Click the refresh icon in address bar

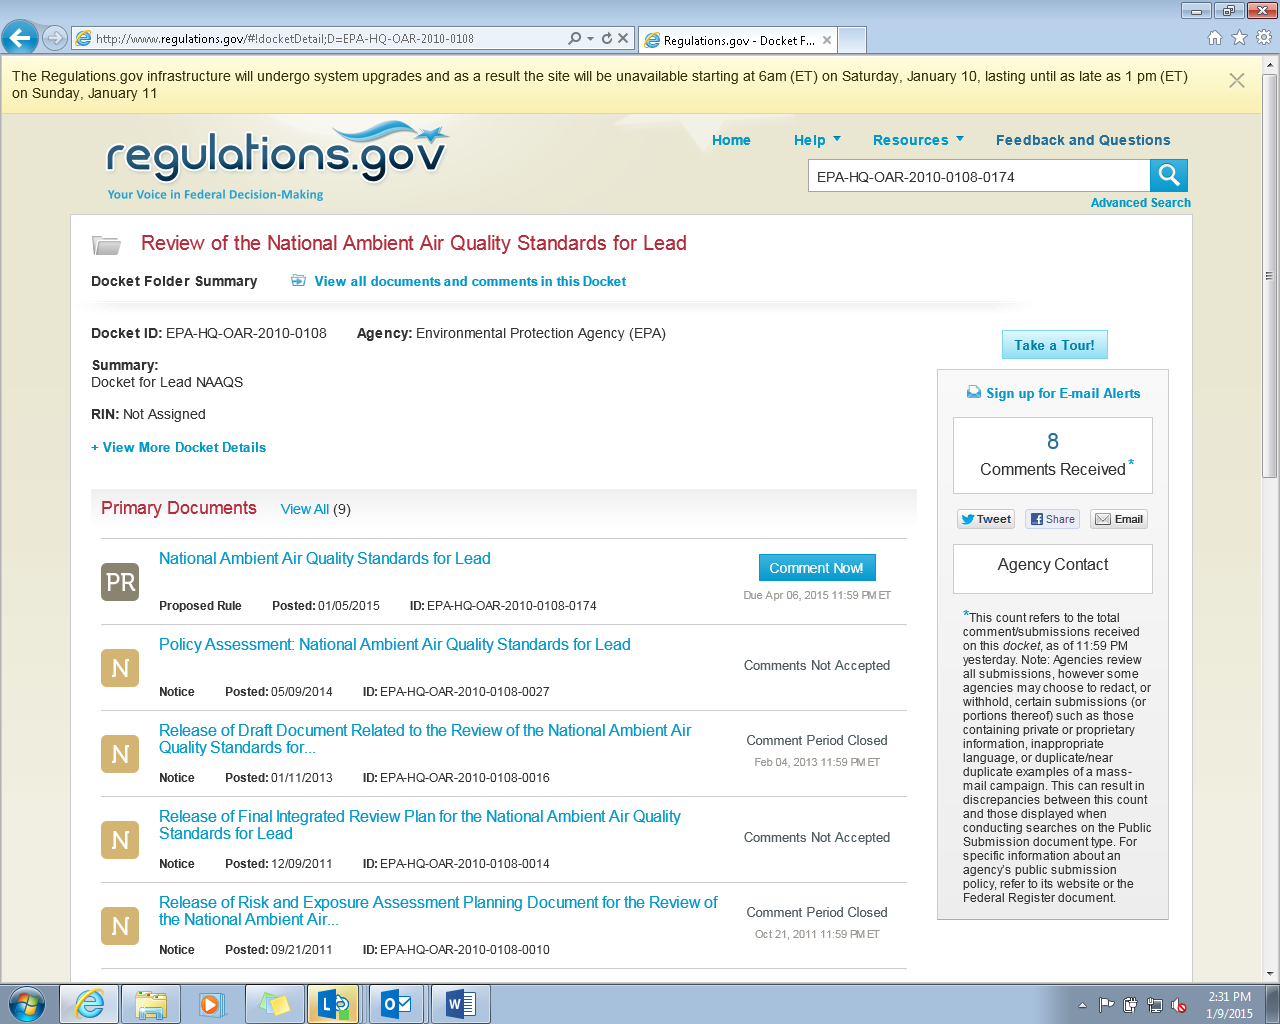click(x=606, y=39)
